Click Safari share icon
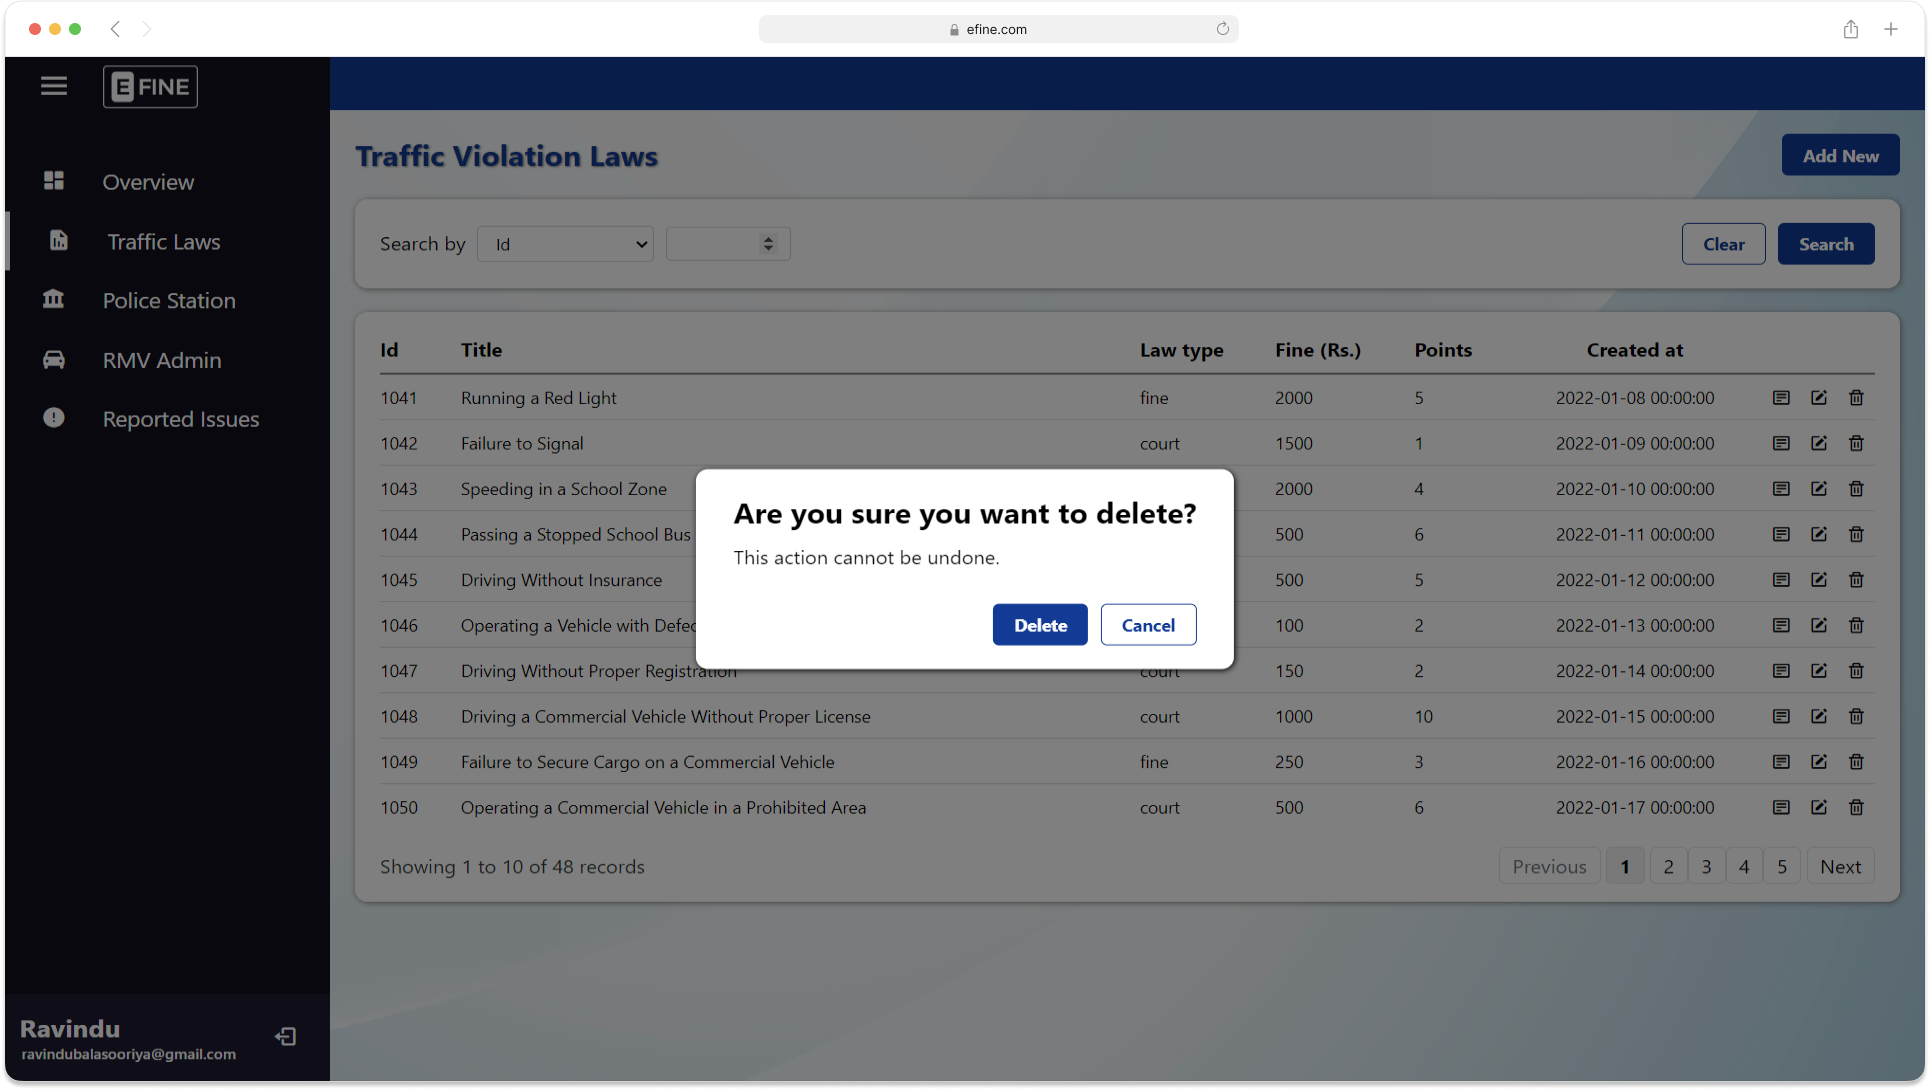Image resolution: width=1930 pixels, height=1090 pixels. (x=1851, y=29)
